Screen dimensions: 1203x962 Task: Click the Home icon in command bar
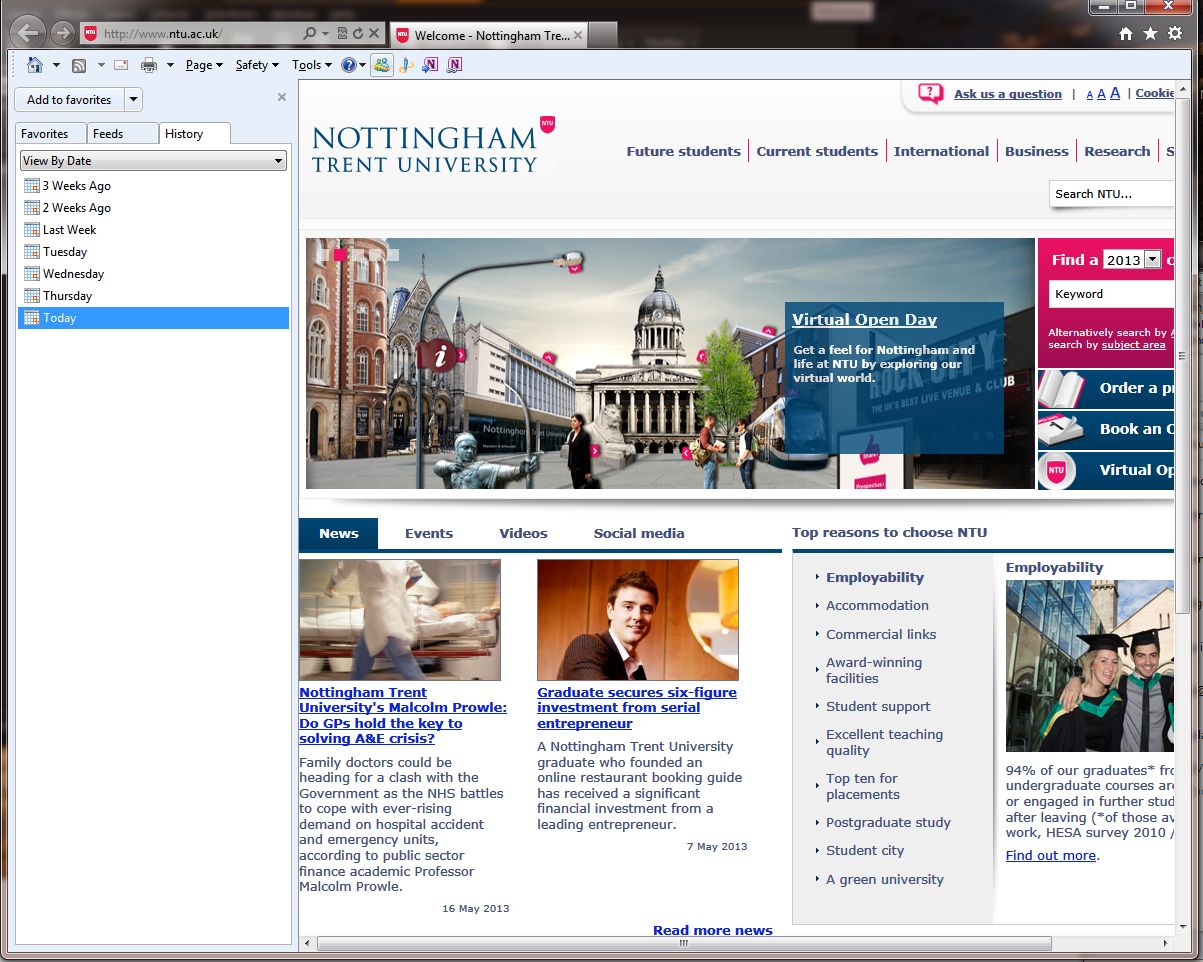point(35,65)
